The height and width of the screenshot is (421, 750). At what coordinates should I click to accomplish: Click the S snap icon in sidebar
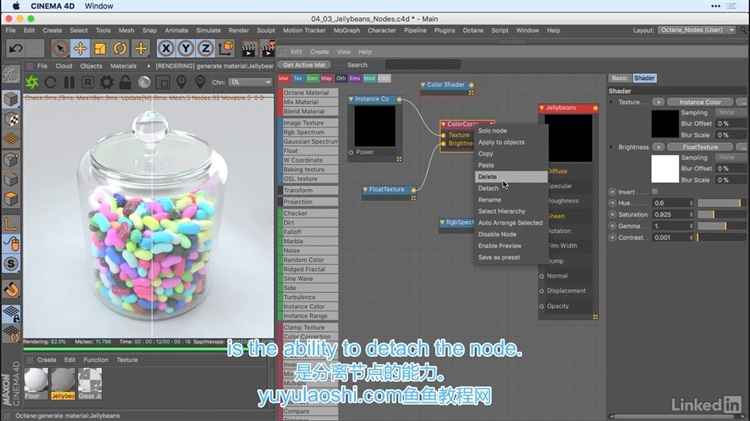click(x=11, y=264)
